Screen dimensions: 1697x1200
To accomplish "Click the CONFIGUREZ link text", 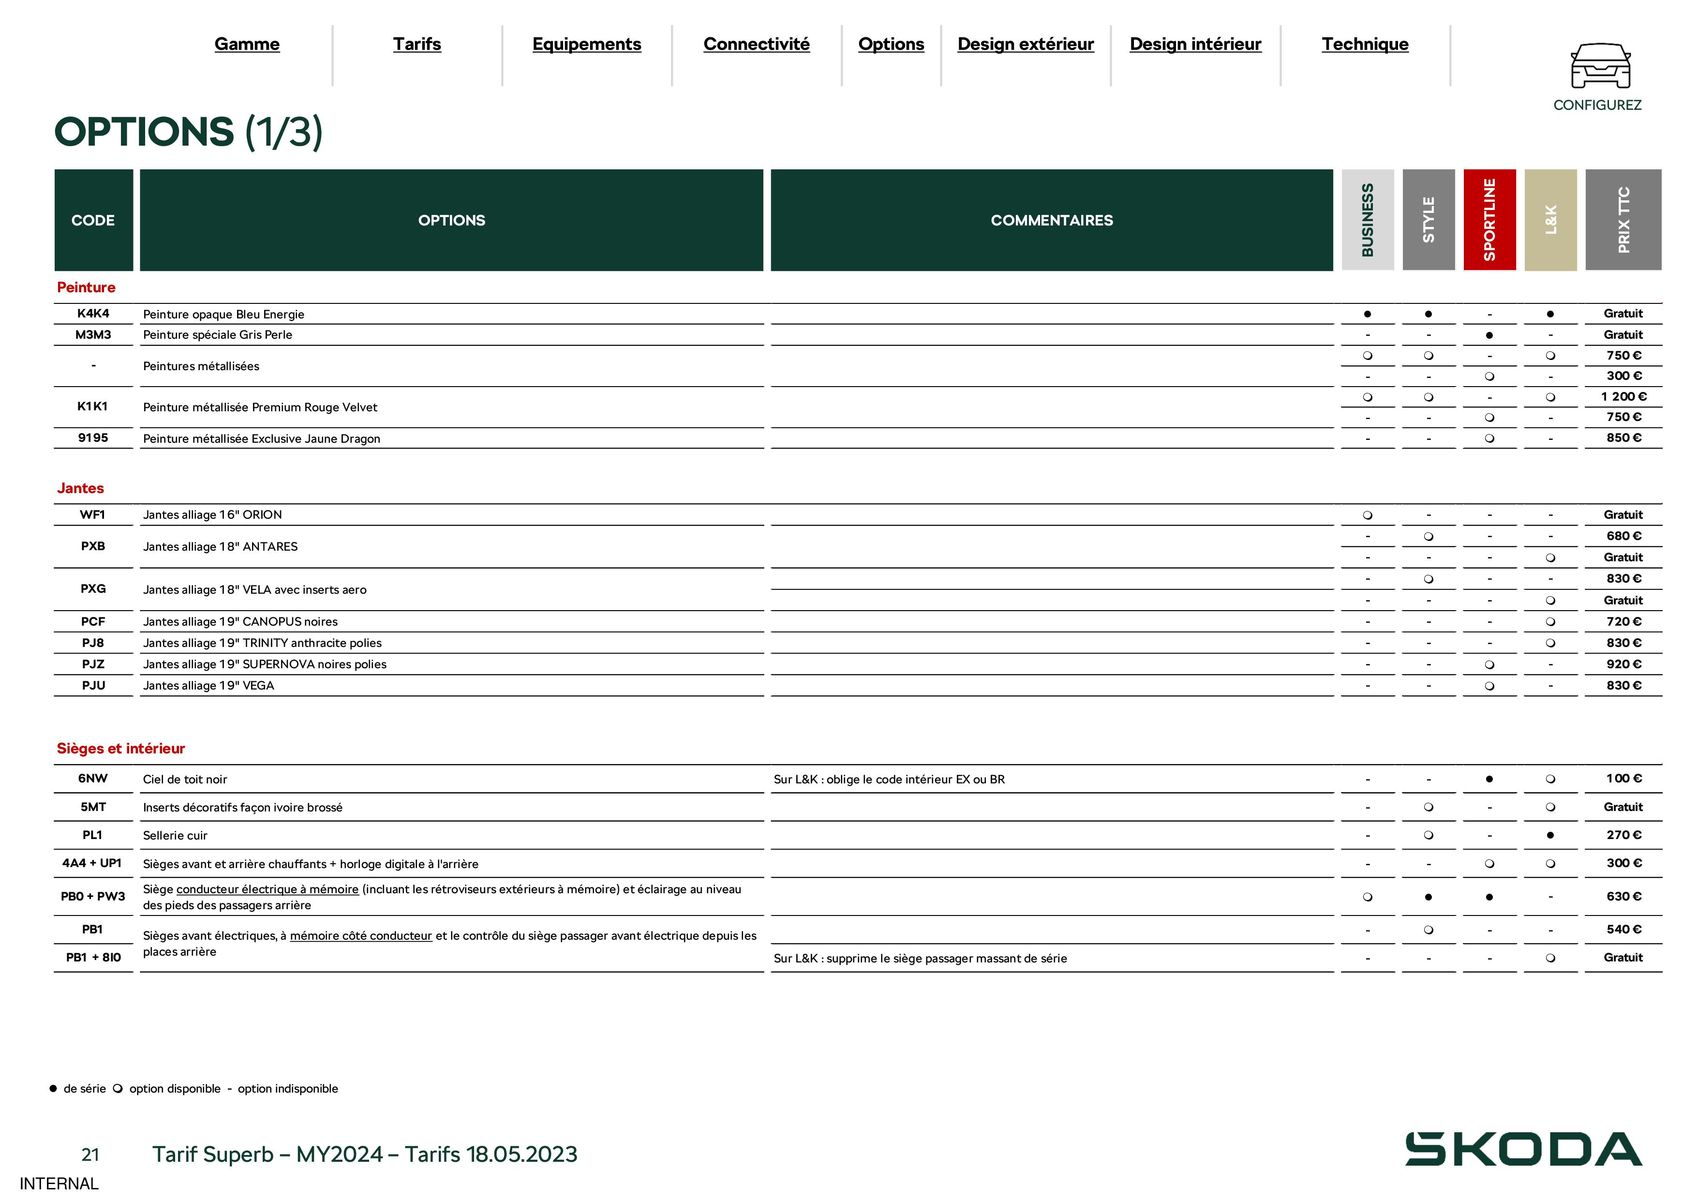I will coord(1597,105).
